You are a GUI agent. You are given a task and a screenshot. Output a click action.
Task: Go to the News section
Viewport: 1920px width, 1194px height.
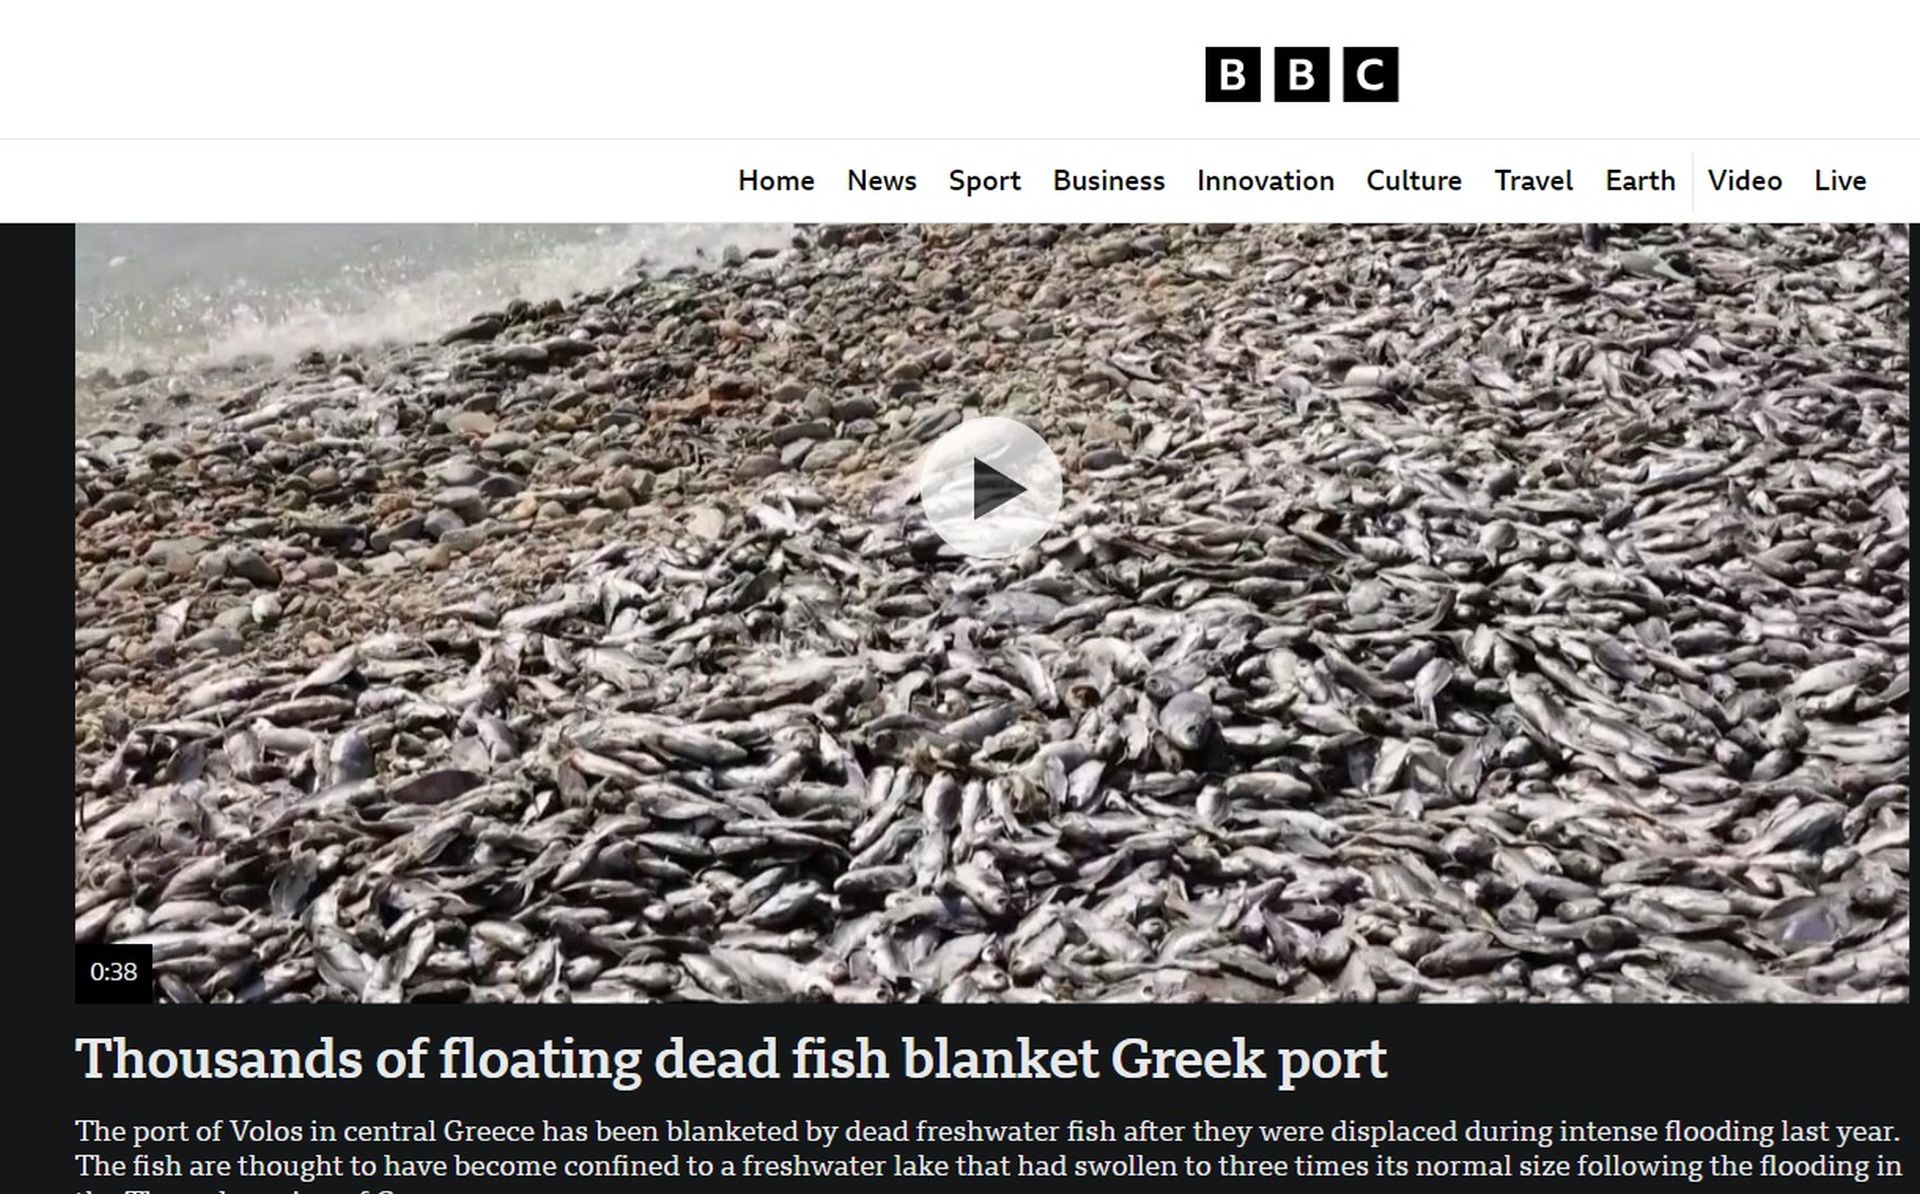click(x=881, y=181)
